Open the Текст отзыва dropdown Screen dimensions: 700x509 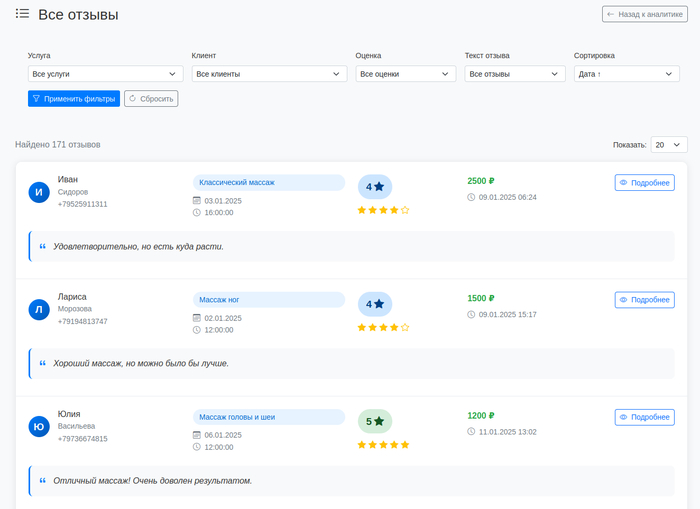515,74
